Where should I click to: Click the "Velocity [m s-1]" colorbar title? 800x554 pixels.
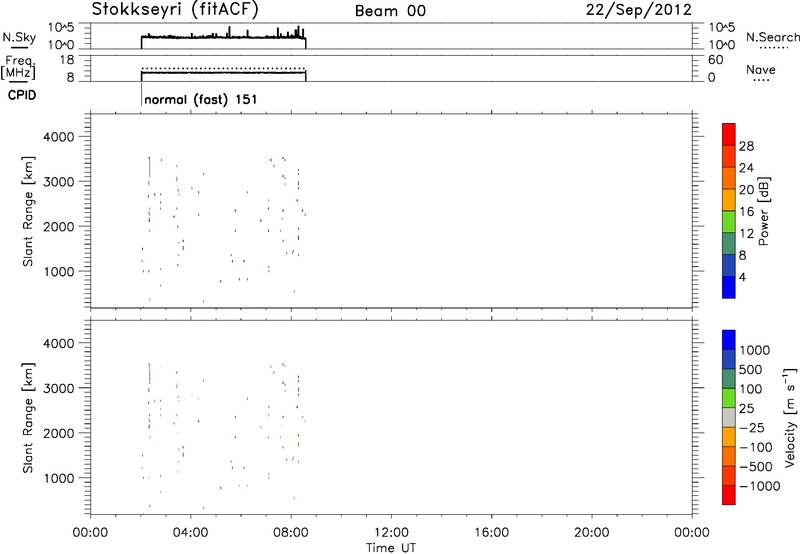(x=790, y=417)
